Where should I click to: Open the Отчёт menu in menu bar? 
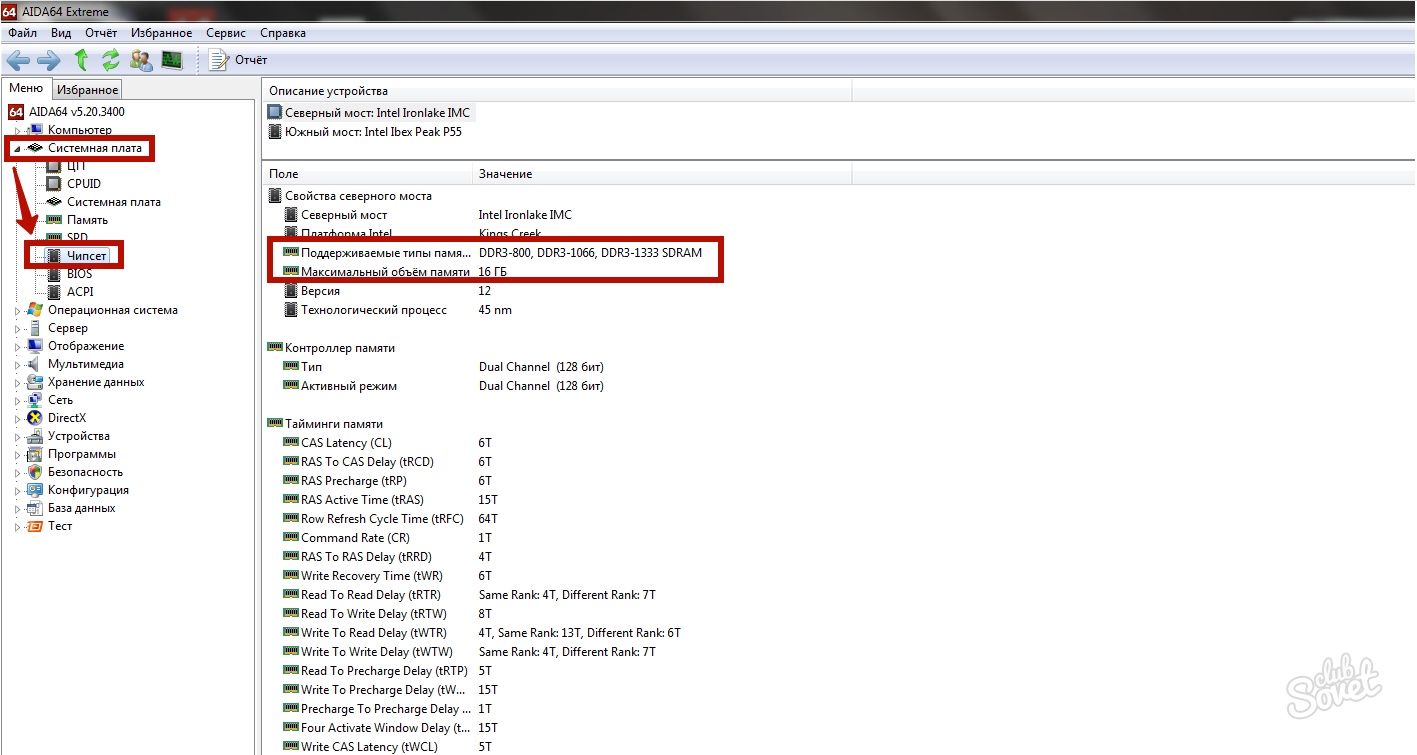click(101, 33)
